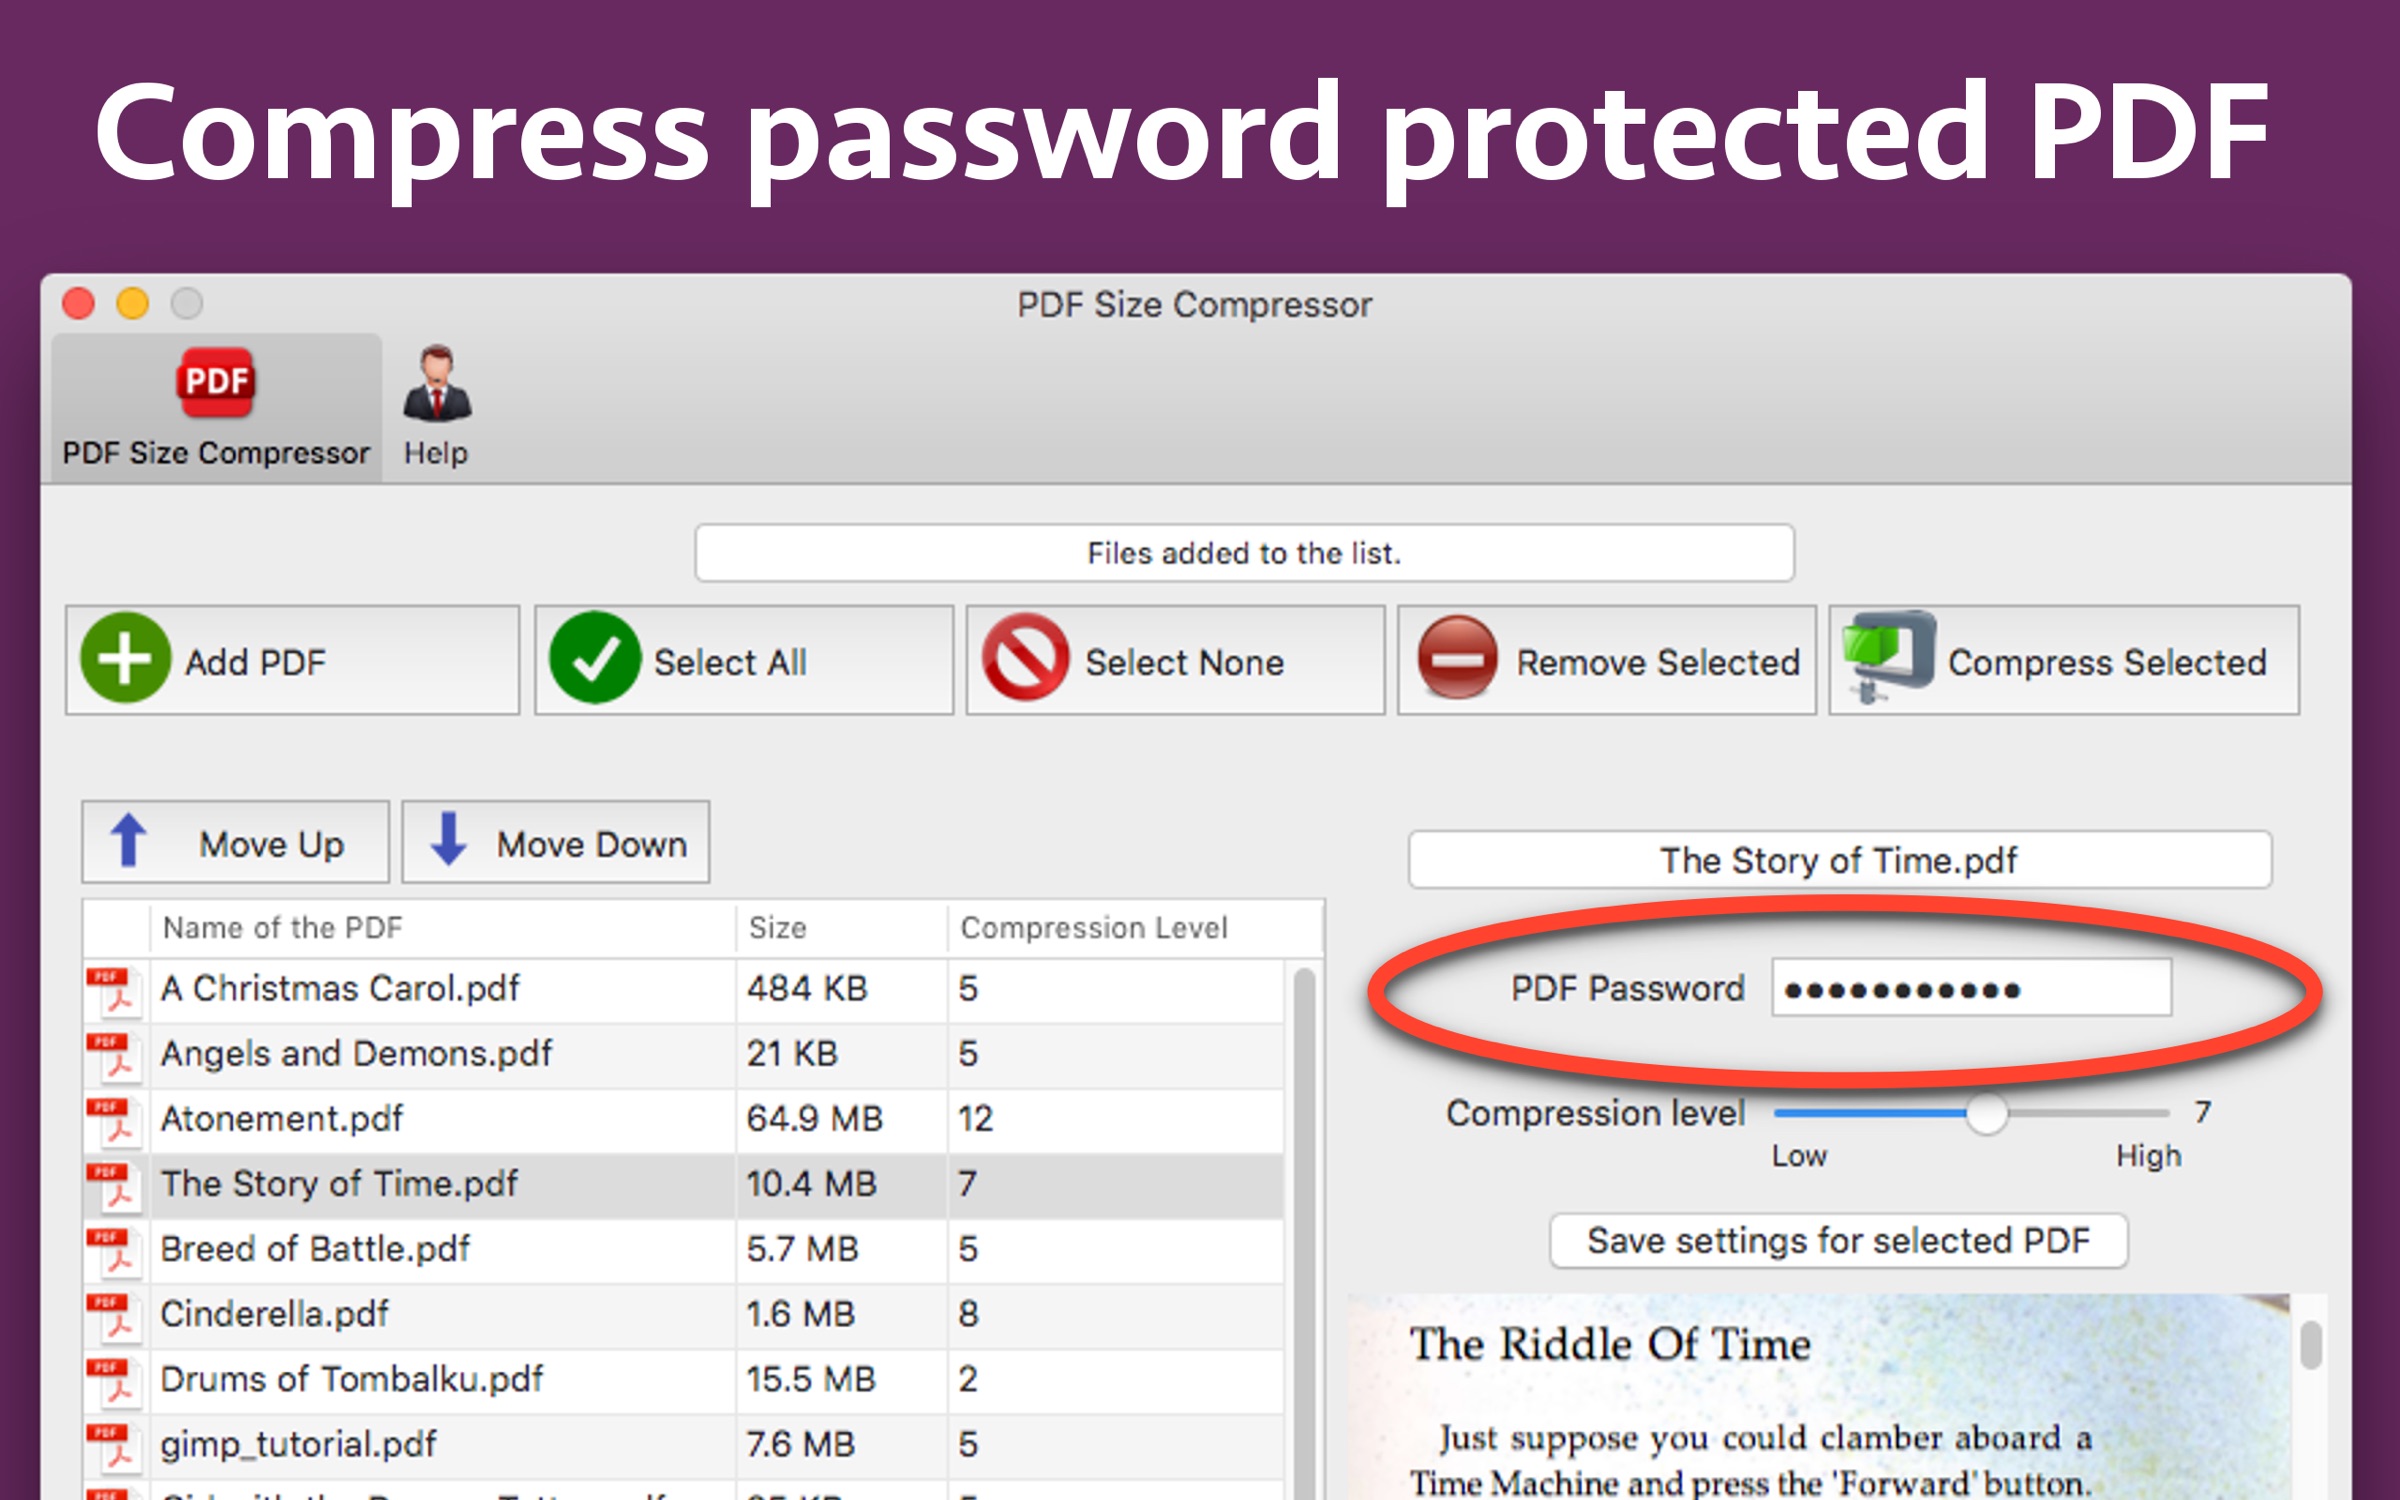The image size is (2400, 1500).
Task: Click the Compression level slider knob
Action: 1986,1113
